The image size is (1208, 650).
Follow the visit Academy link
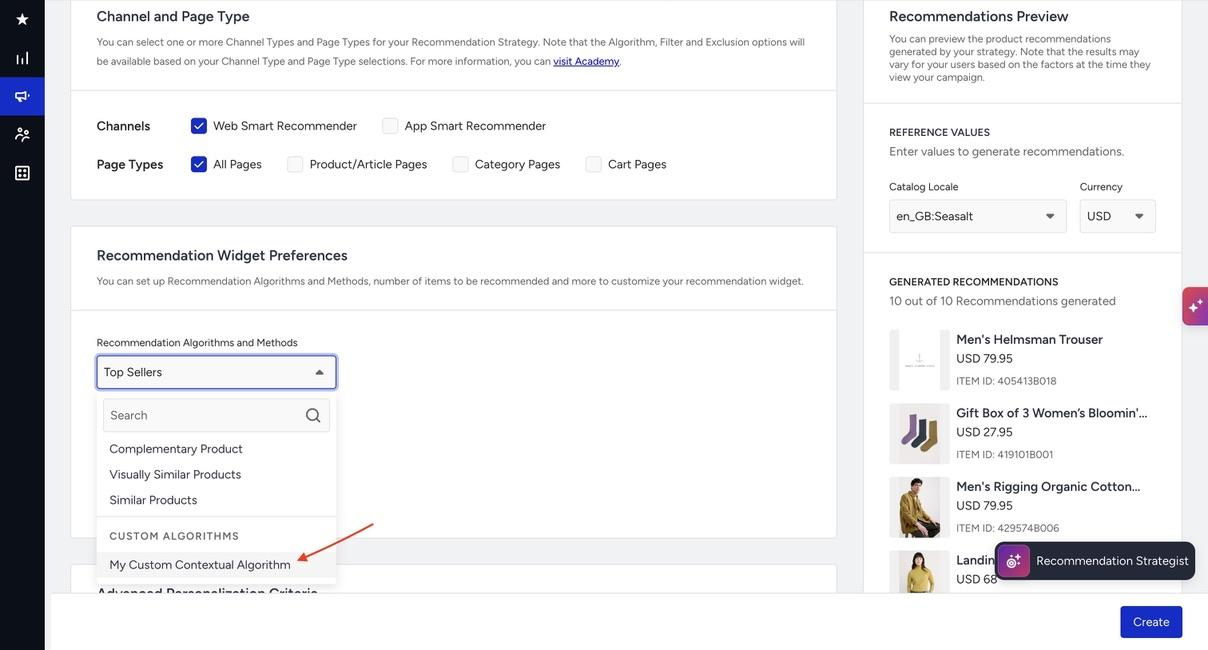[x=586, y=61]
